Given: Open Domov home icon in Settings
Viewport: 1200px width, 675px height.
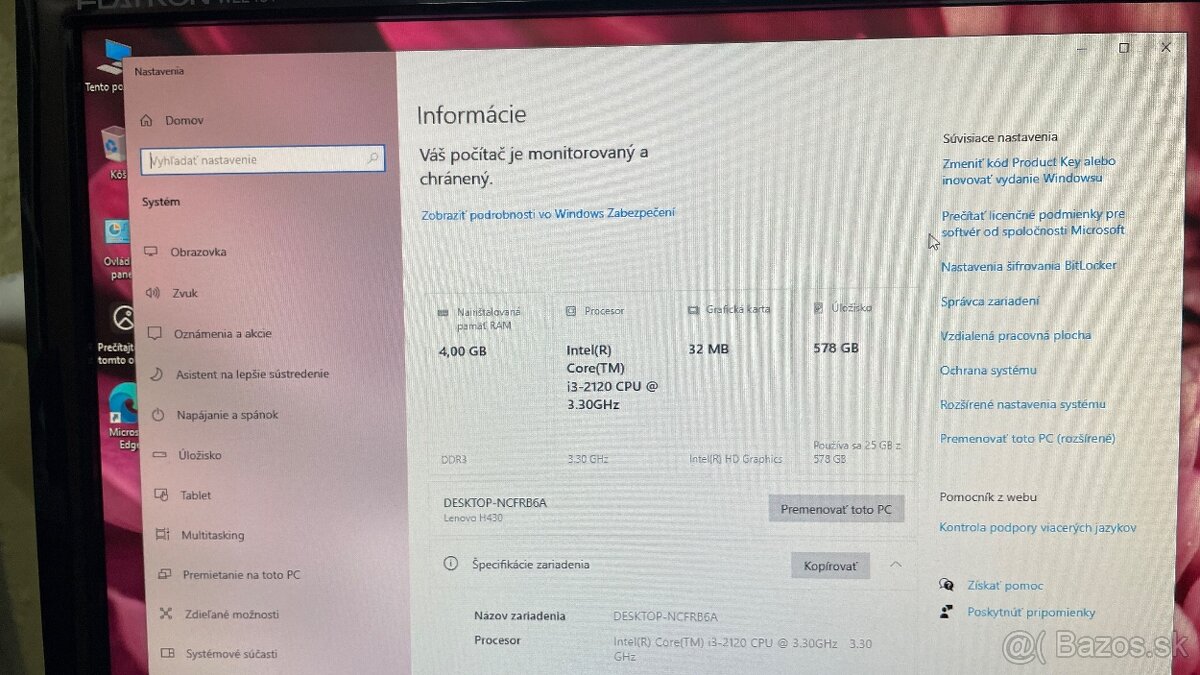Looking at the screenshot, I should 146,120.
